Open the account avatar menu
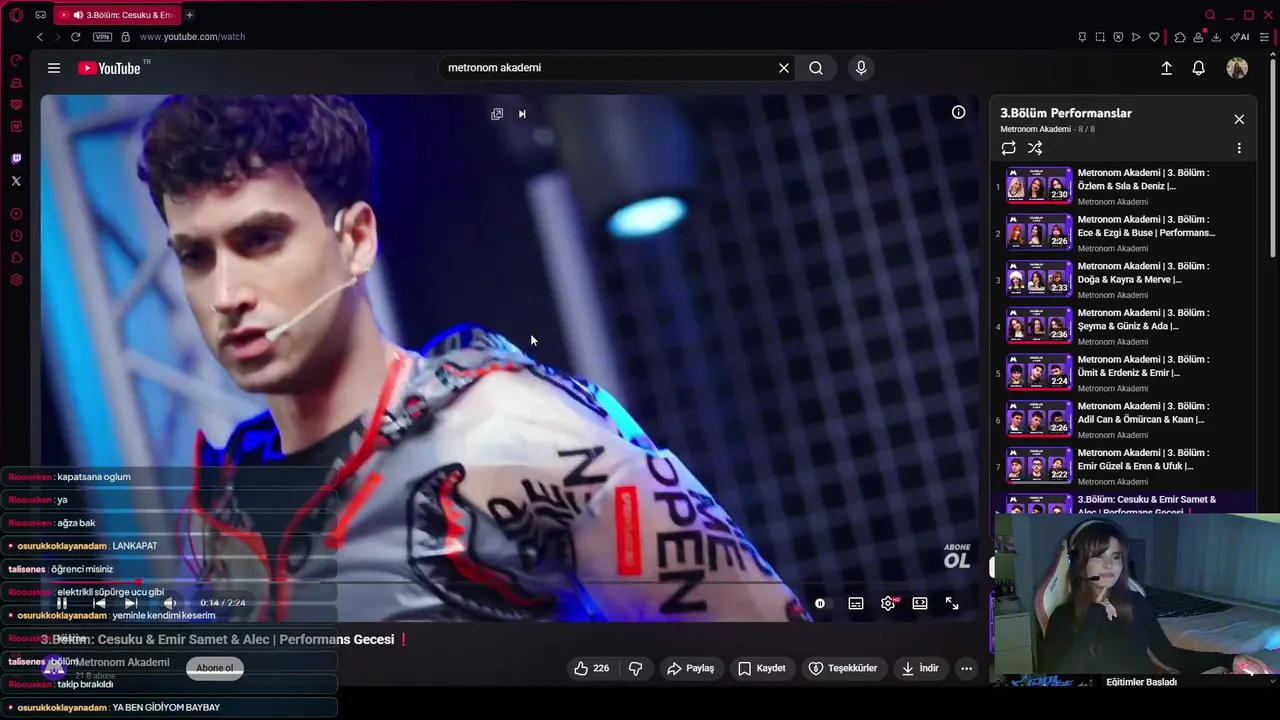This screenshot has width=1280, height=720. click(1237, 68)
